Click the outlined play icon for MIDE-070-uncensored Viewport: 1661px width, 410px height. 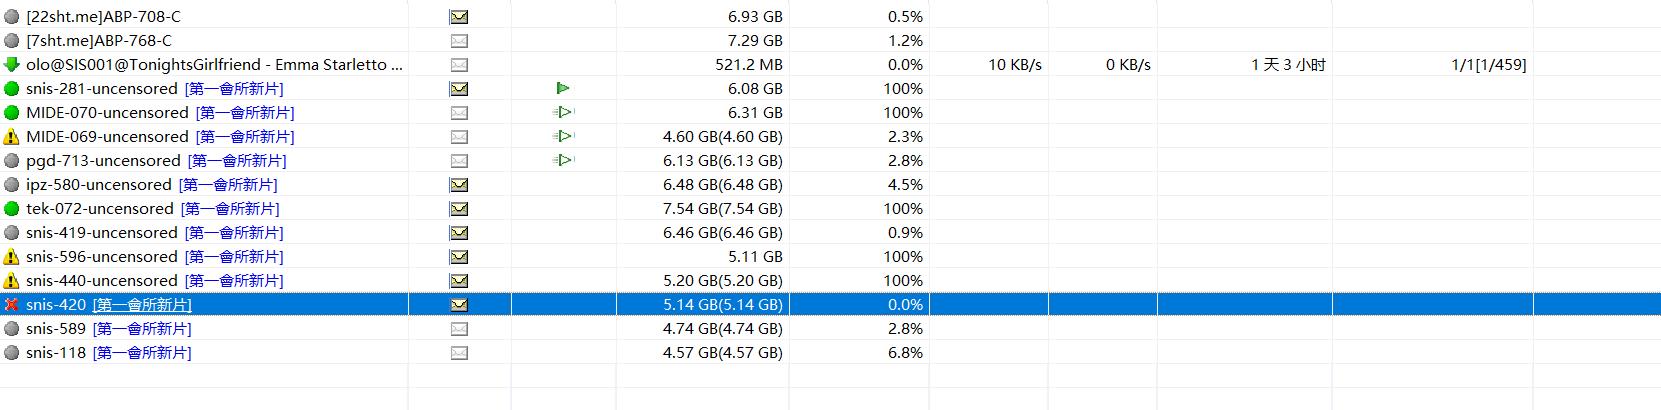pos(564,113)
